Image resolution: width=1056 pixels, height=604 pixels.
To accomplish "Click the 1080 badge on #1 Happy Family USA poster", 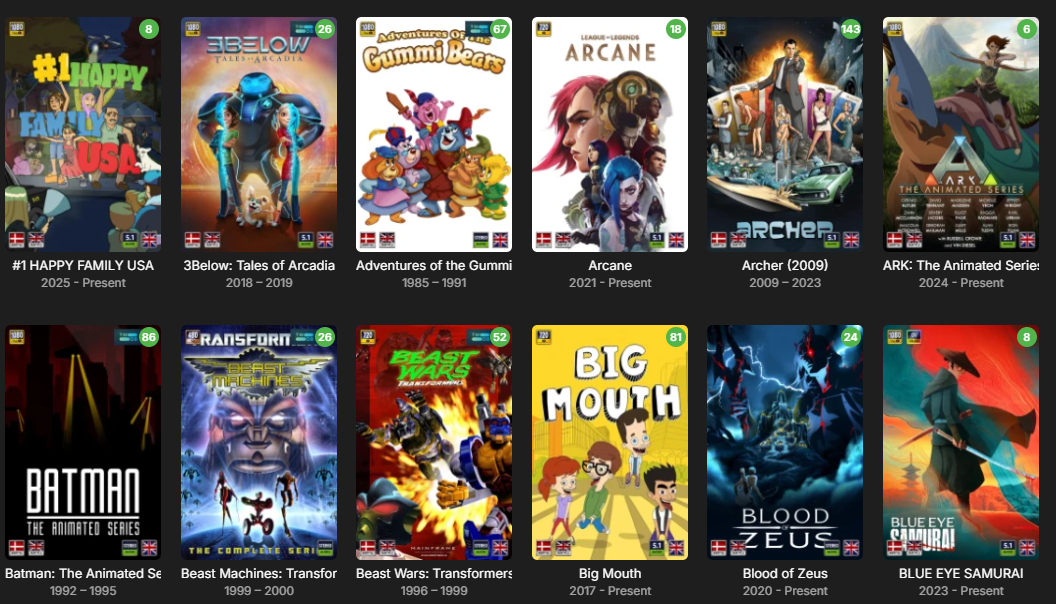I will (16, 29).
